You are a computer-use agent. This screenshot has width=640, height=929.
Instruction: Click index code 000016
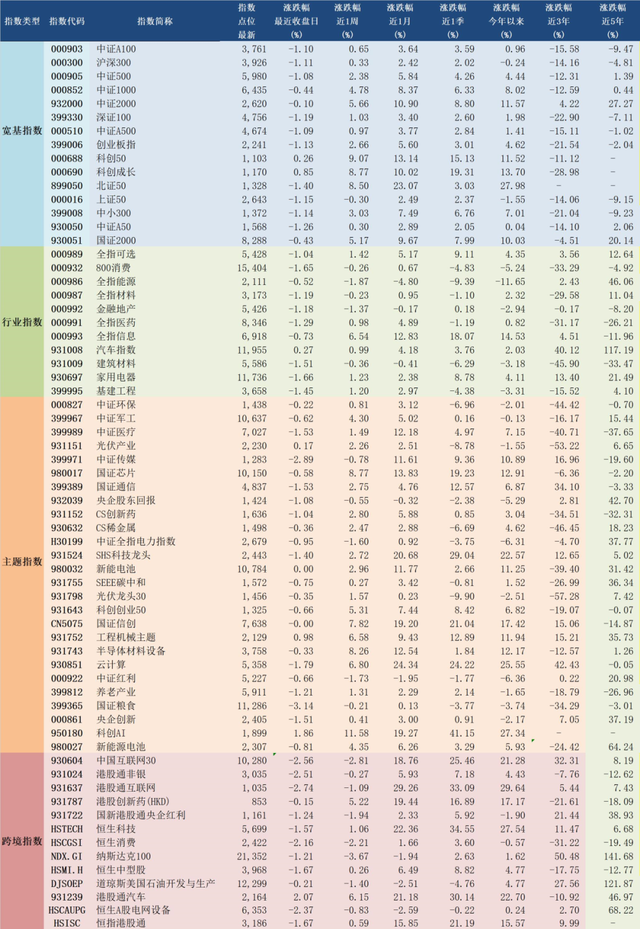tap(66, 200)
